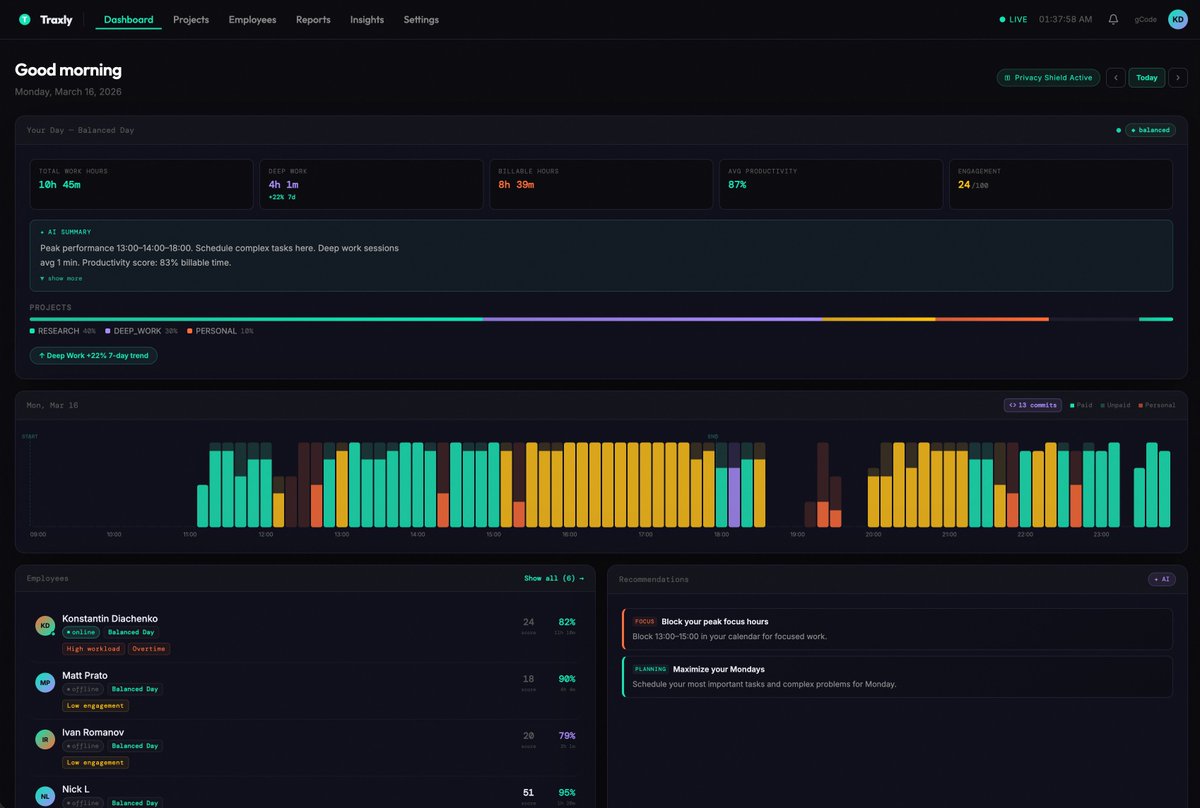This screenshot has height=808, width=1200.
Task: Click the projects distribution progress bar
Action: (x=601, y=319)
